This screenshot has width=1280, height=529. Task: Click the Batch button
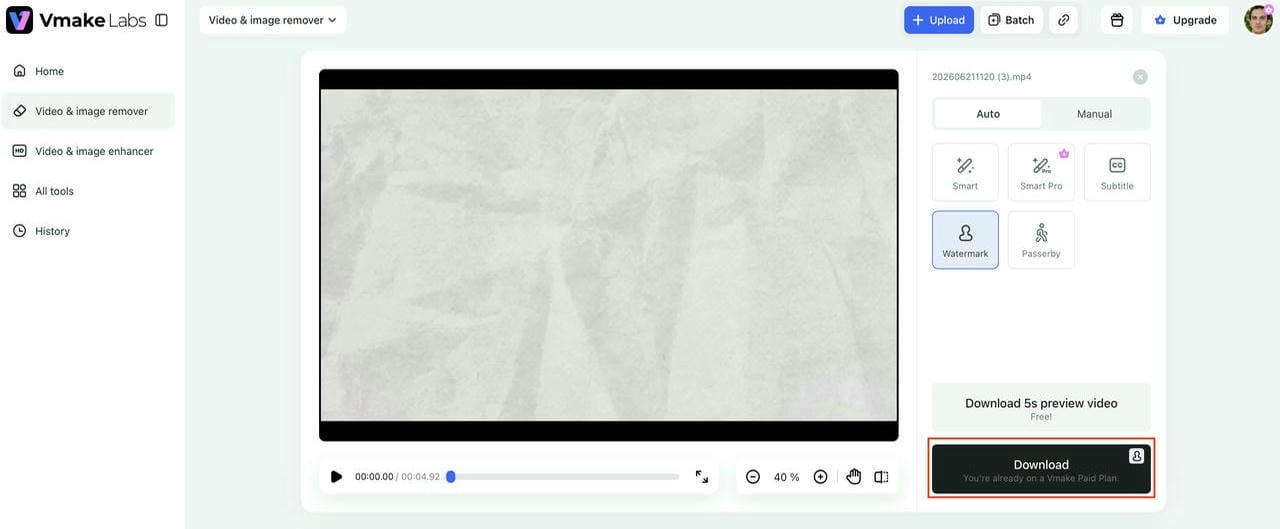[1011, 20]
